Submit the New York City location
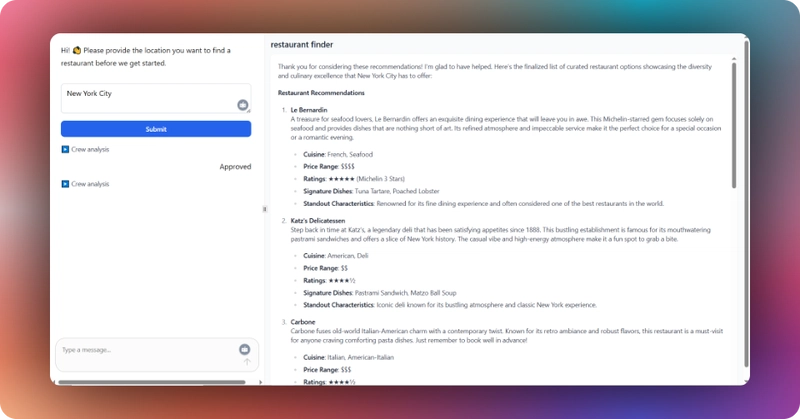Image resolution: width=800 pixels, height=419 pixels. (x=156, y=129)
